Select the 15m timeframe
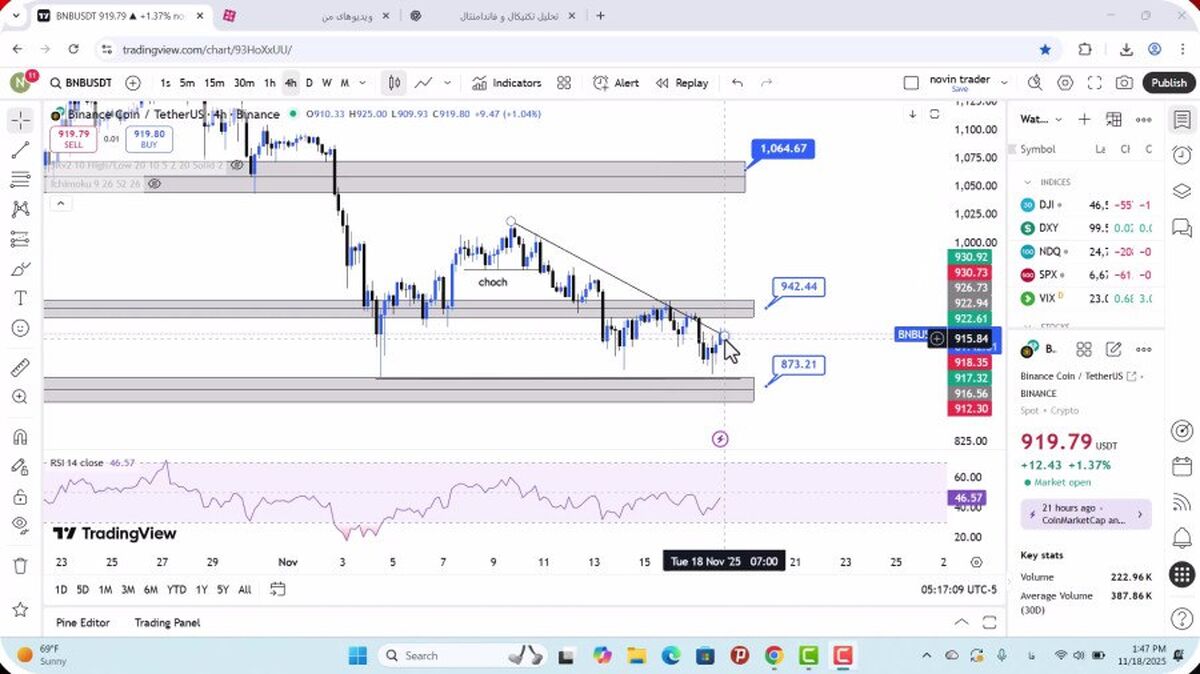Image resolution: width=1200 pixels, height=674 pixels. tap(214, 83)
